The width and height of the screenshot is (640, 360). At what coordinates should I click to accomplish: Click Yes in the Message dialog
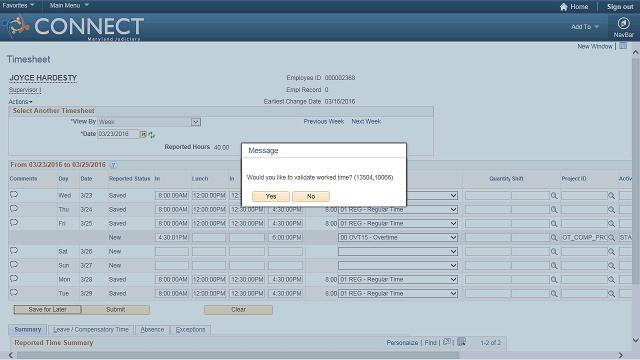[271, 196]
